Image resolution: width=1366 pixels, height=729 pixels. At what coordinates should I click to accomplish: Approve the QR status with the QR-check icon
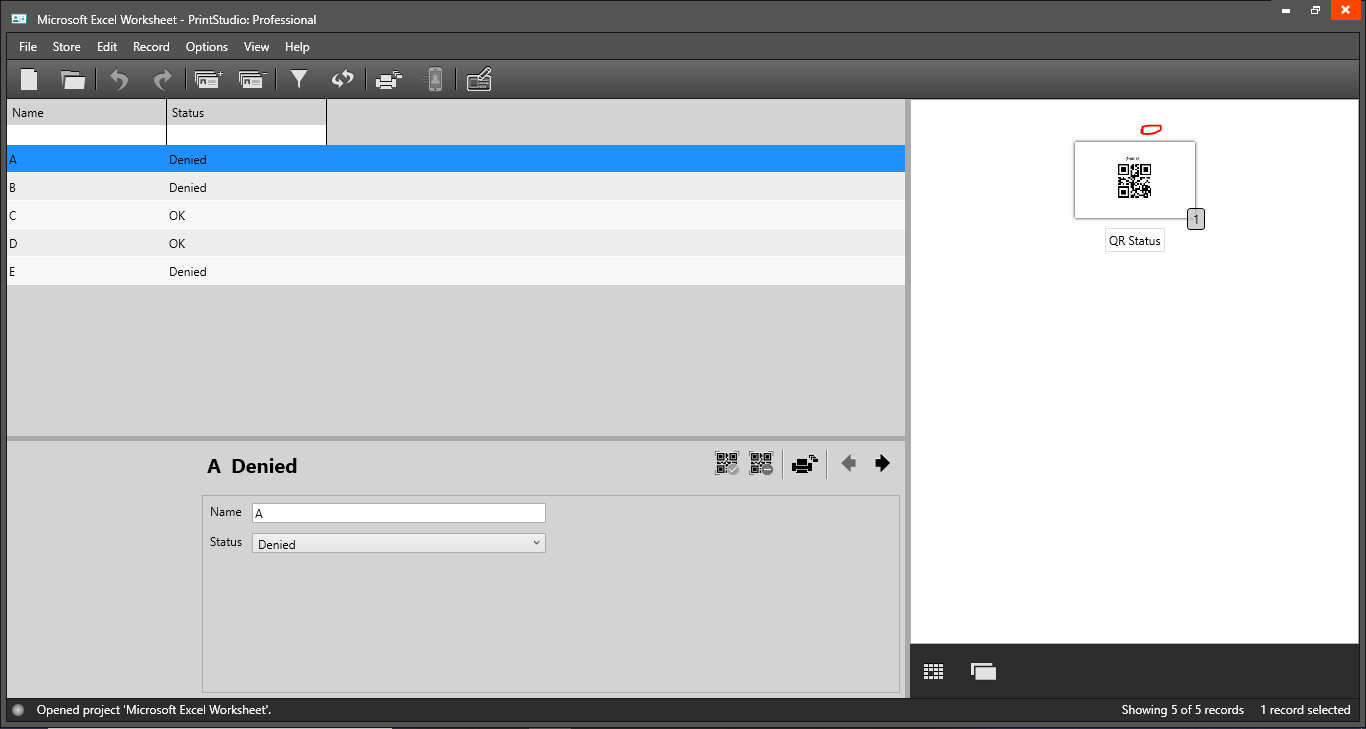(726, 462)
